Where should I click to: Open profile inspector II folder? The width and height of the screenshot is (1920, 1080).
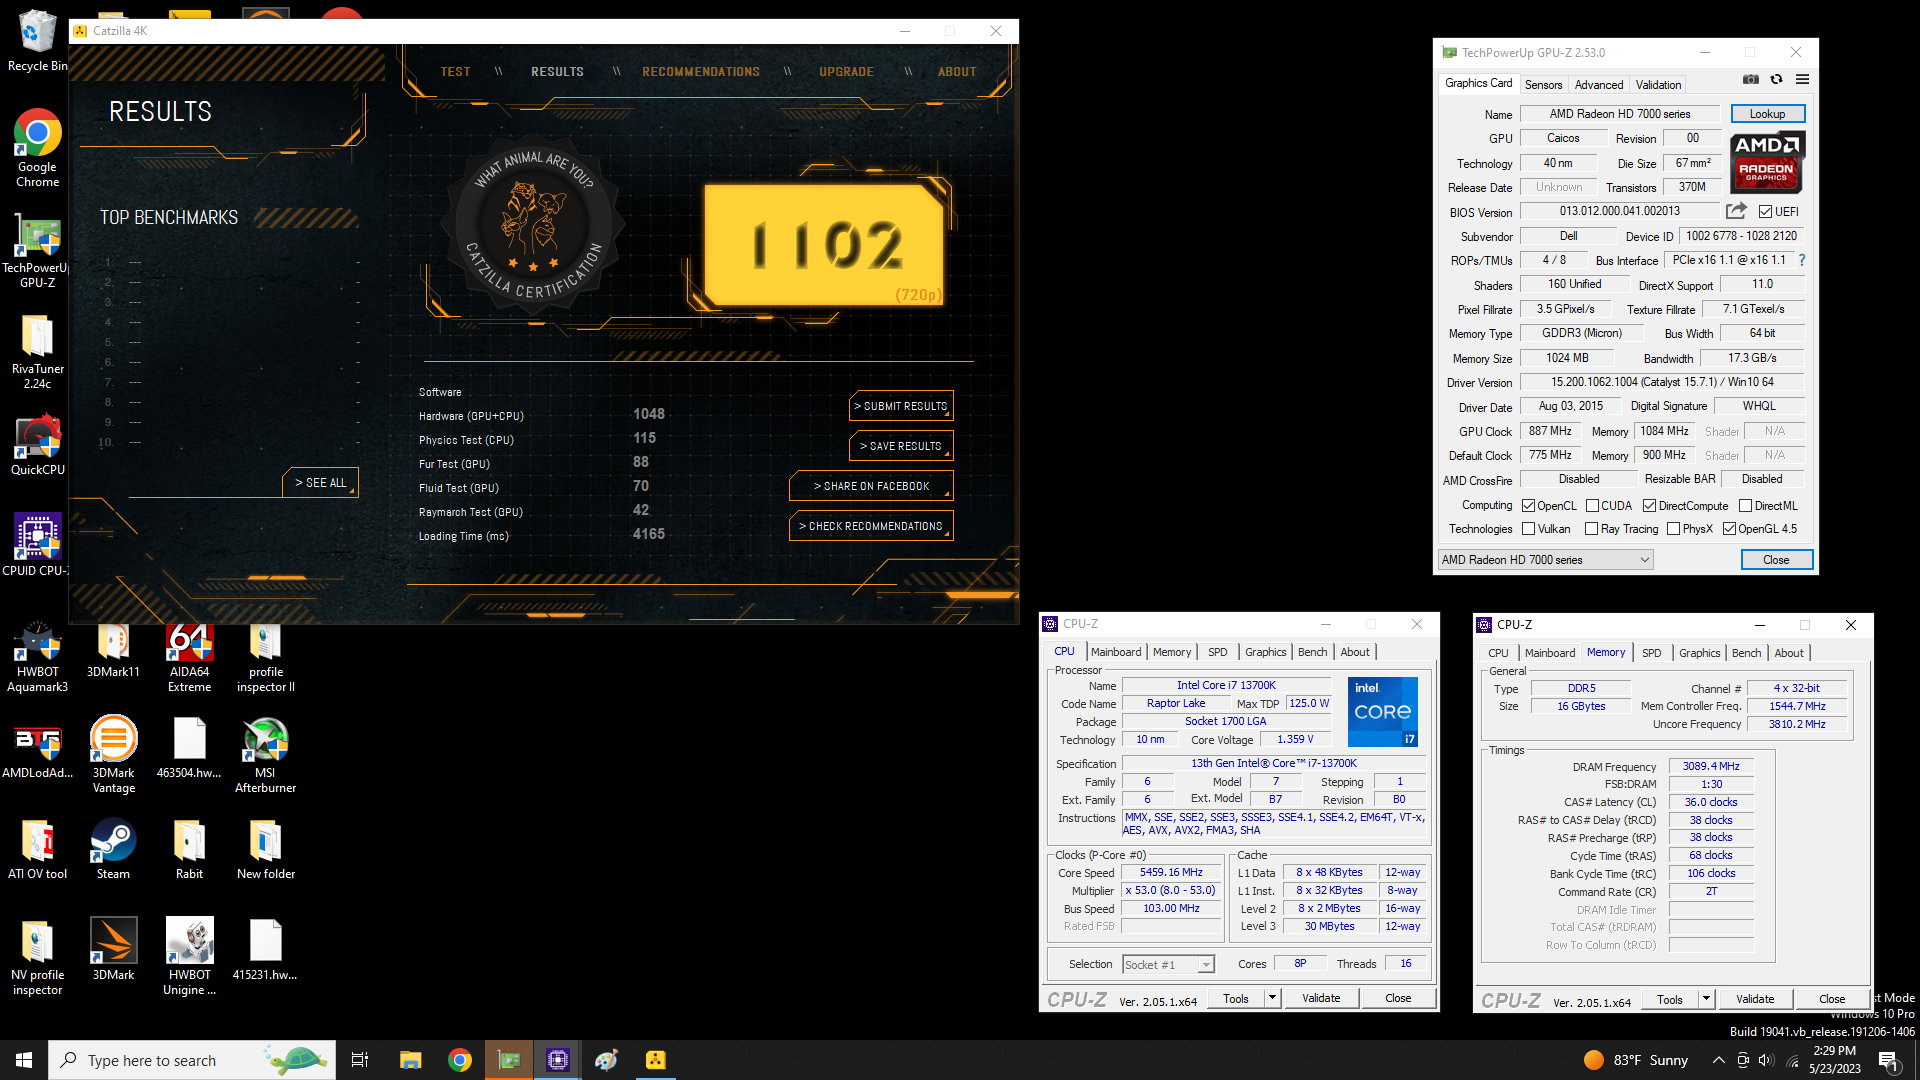(x=265, y=658)
